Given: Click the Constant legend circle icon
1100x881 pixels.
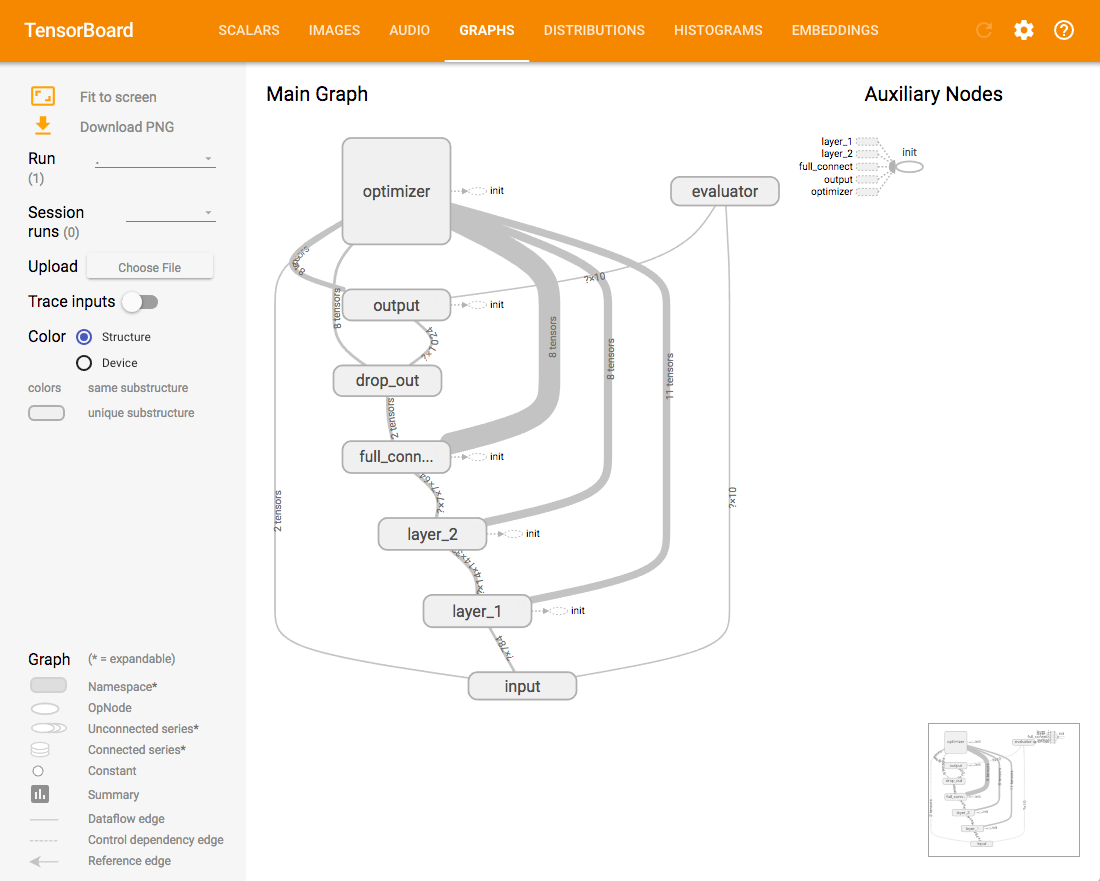Looking at the screenshot, I should [38, 771].
